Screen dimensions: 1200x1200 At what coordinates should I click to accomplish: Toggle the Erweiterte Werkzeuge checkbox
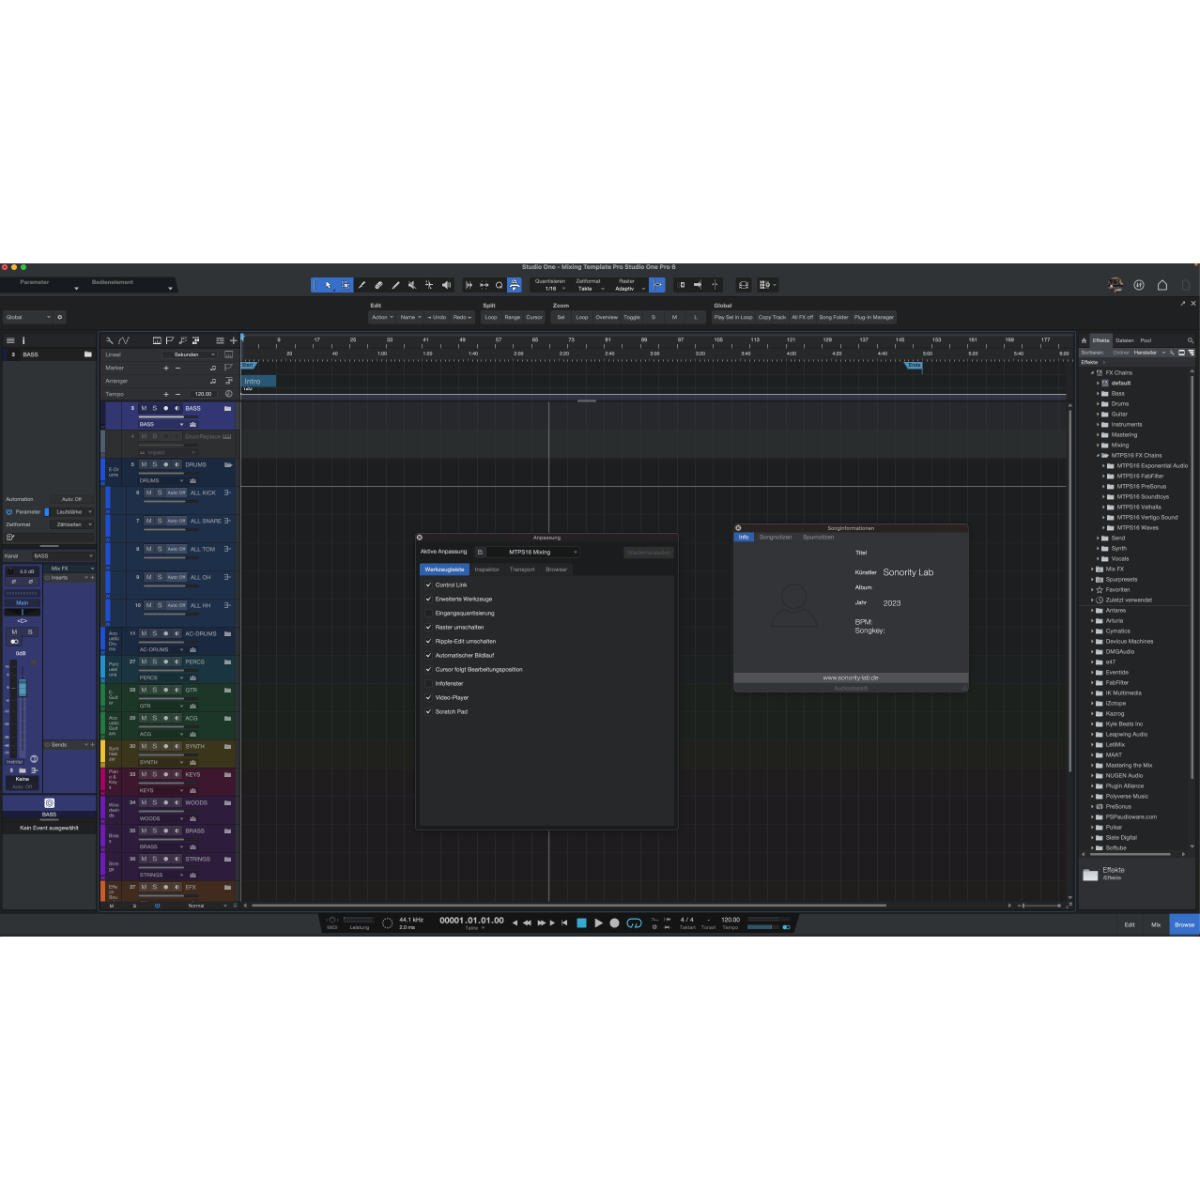click(x=429, y=599)
